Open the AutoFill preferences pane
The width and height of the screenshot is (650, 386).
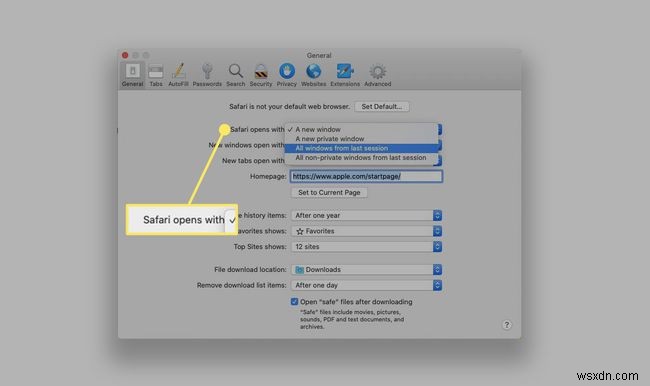coord(178,75)
